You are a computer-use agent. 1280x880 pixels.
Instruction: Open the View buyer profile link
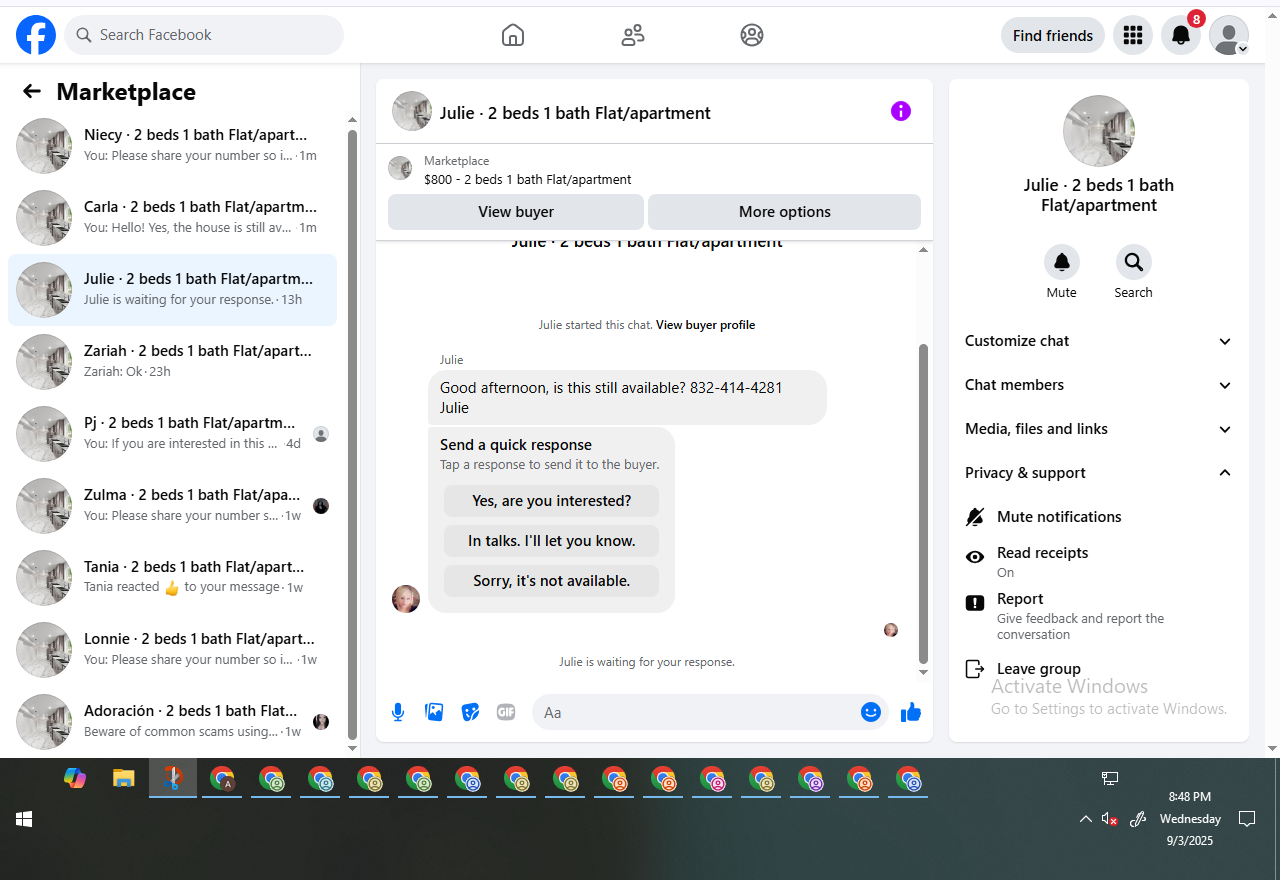pos(705,325)
